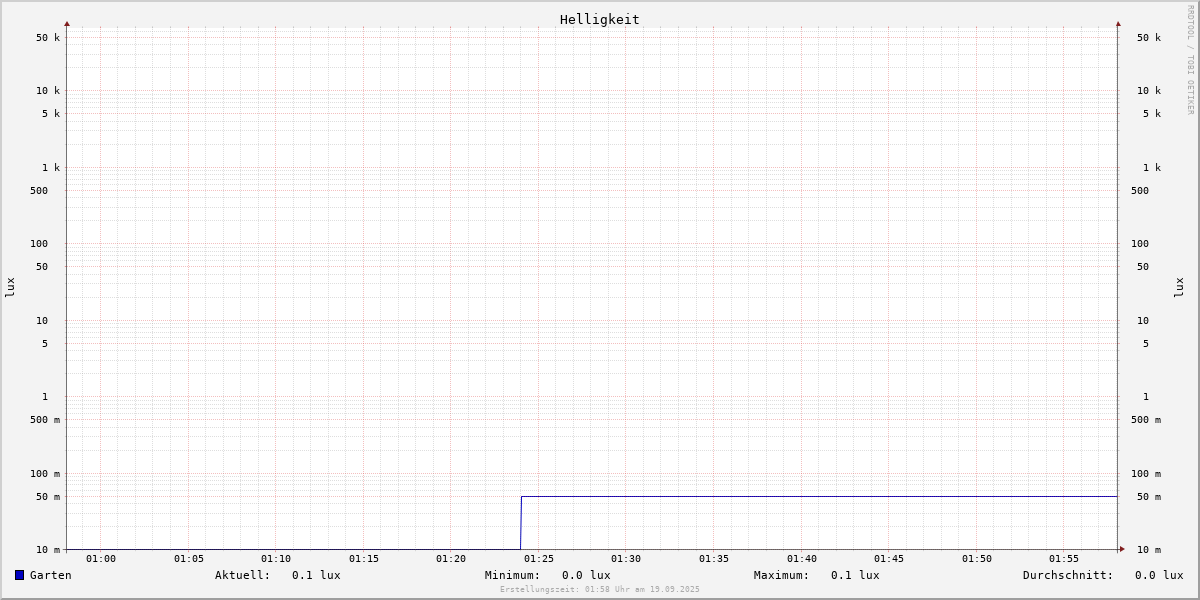Click the blue Garten legend color box
Screen dimensions: 1200x600
19,575
